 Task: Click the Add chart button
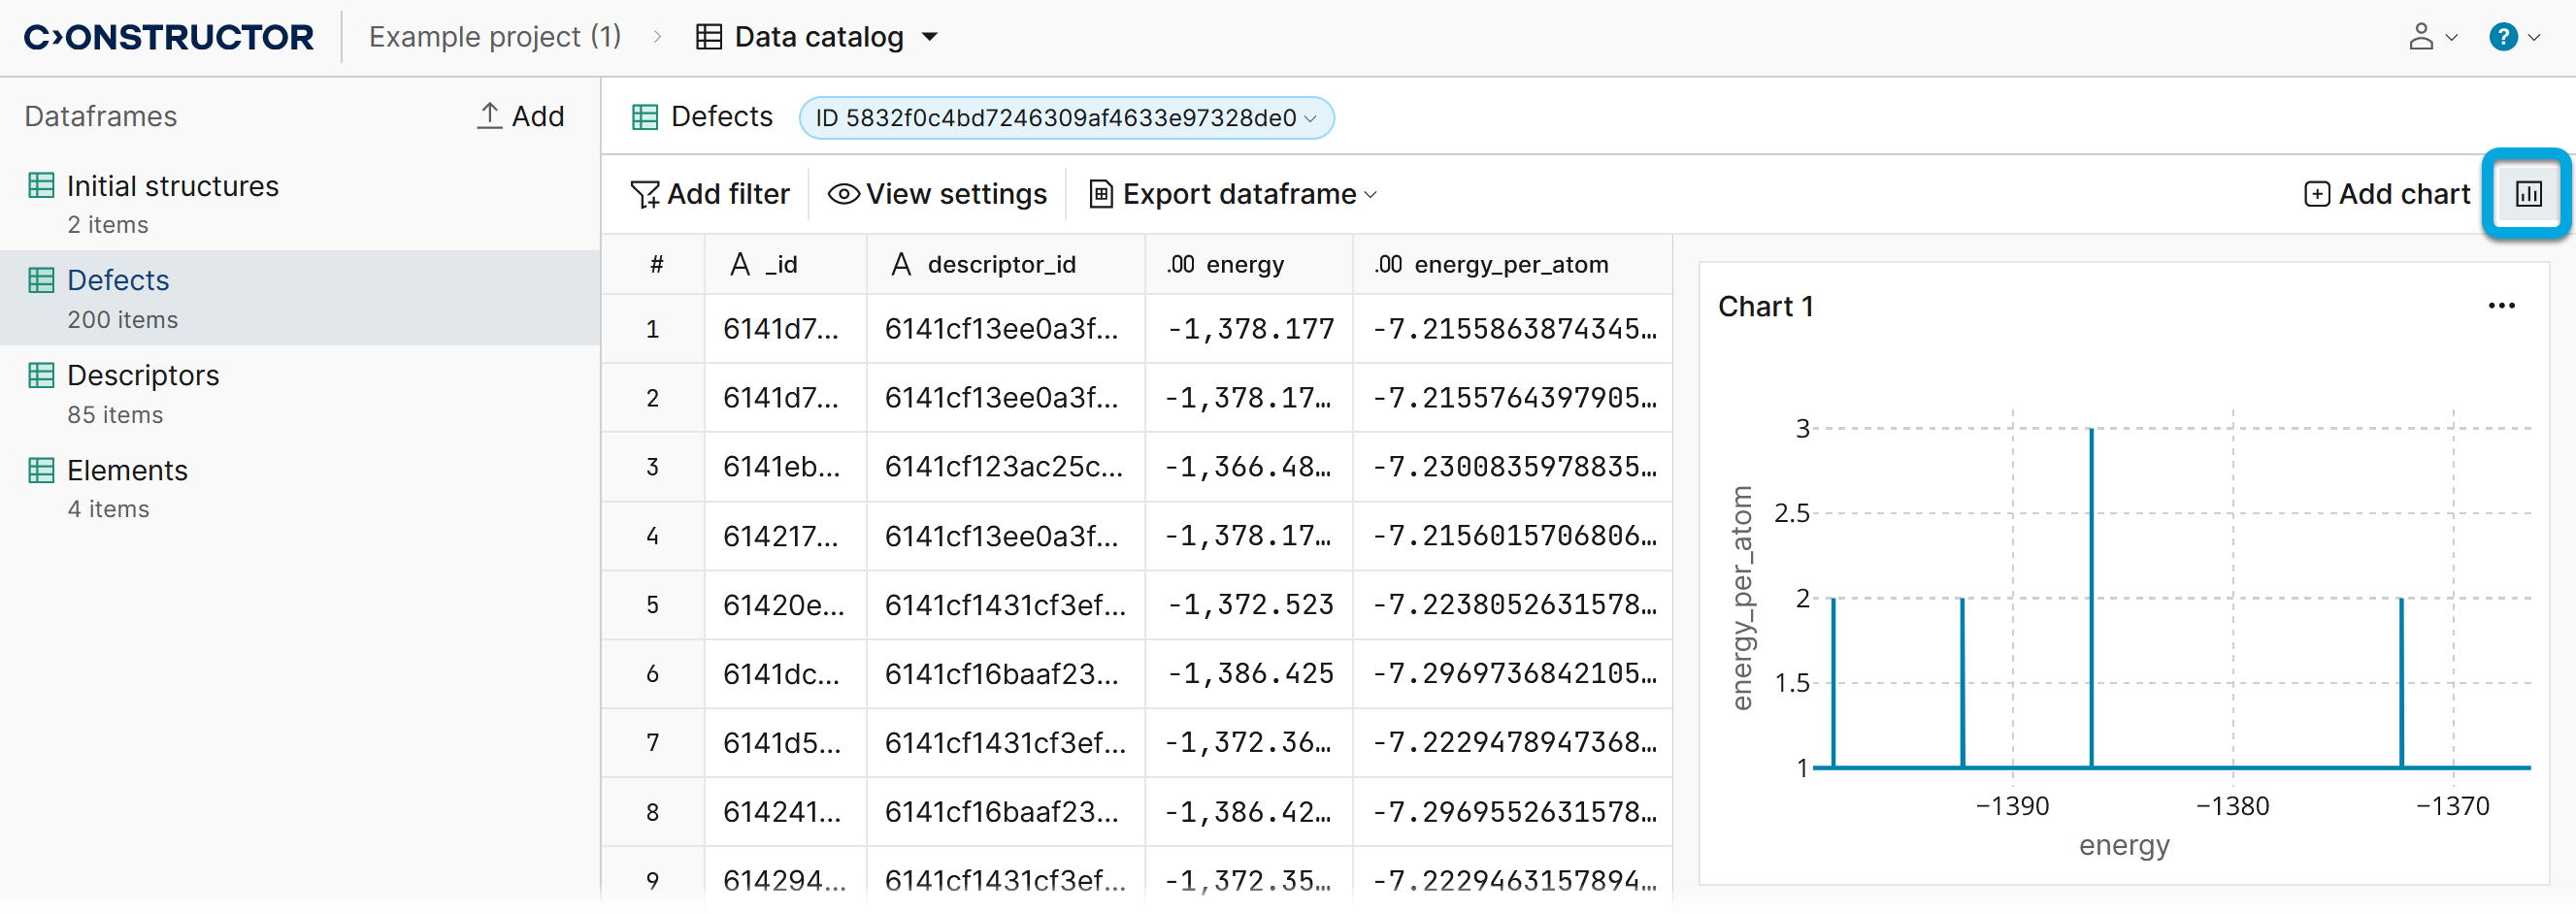coord(2386,194)
